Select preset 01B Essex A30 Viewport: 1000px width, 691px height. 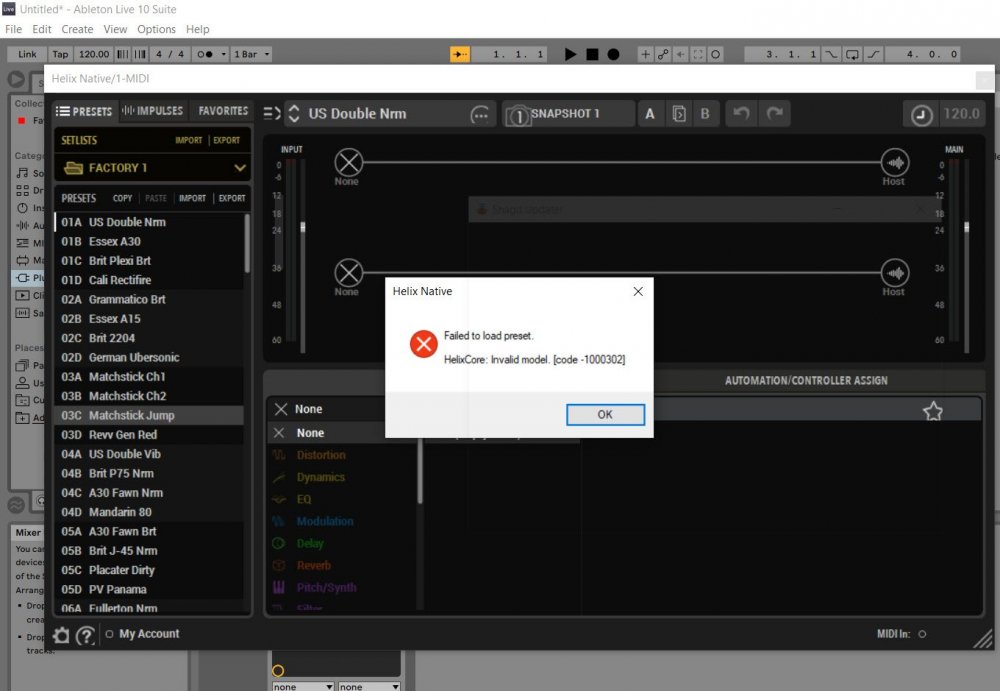149,242
